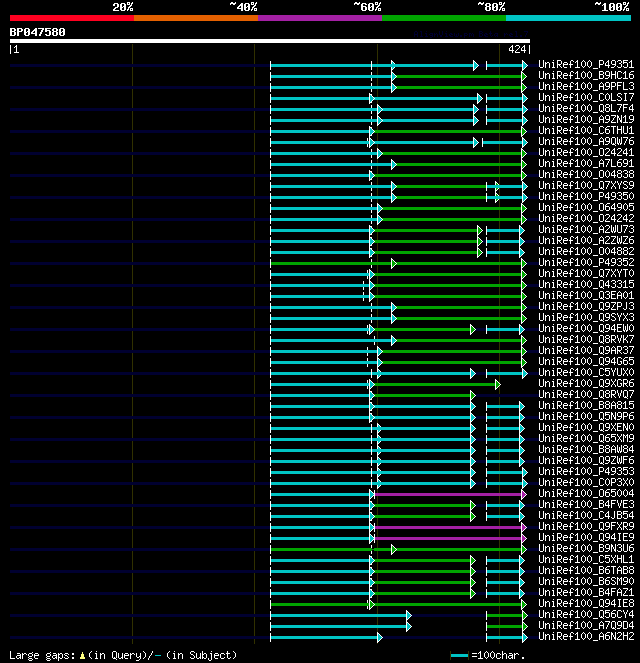Viewport: 640px width, 663px height.
Task: Click the BP047580 query name
Action: [x=38, y=32]
